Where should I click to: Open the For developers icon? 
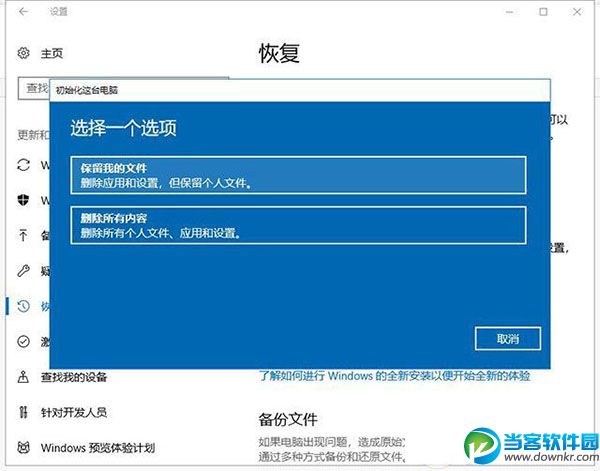(x=23, y=412)
